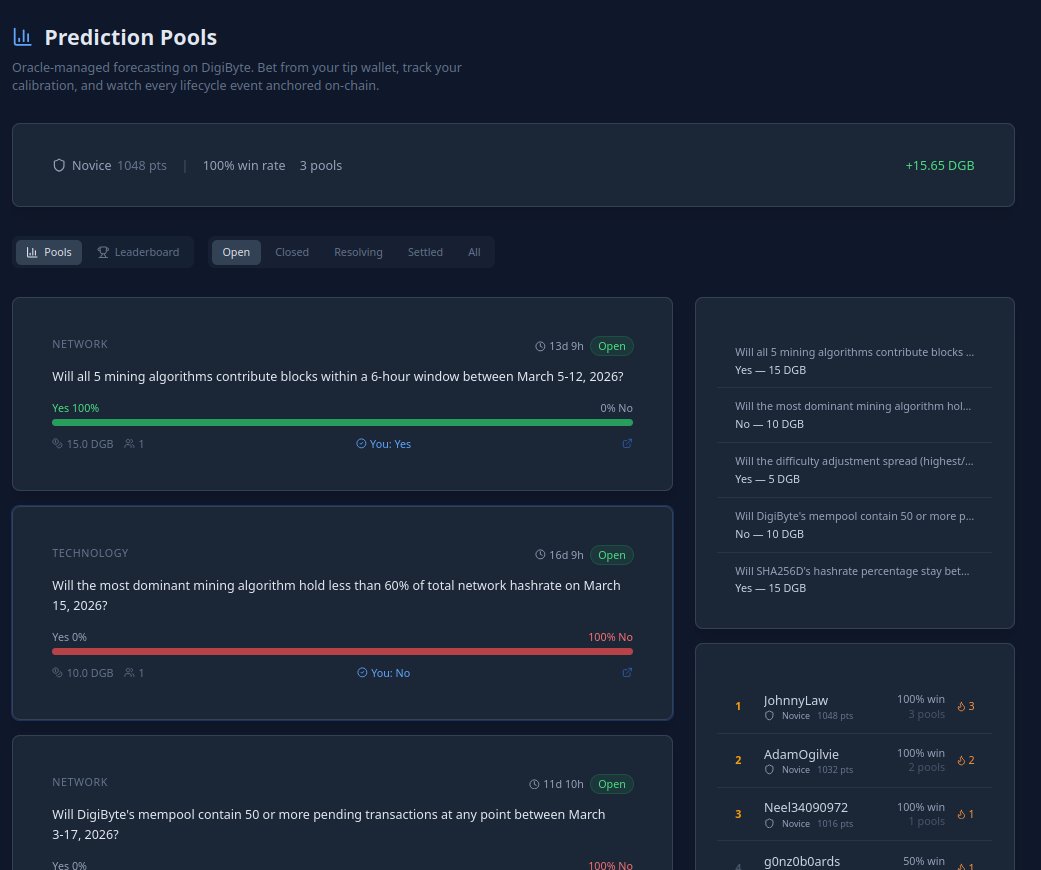
Task: Select the Open filter
Action: point(236,252)
